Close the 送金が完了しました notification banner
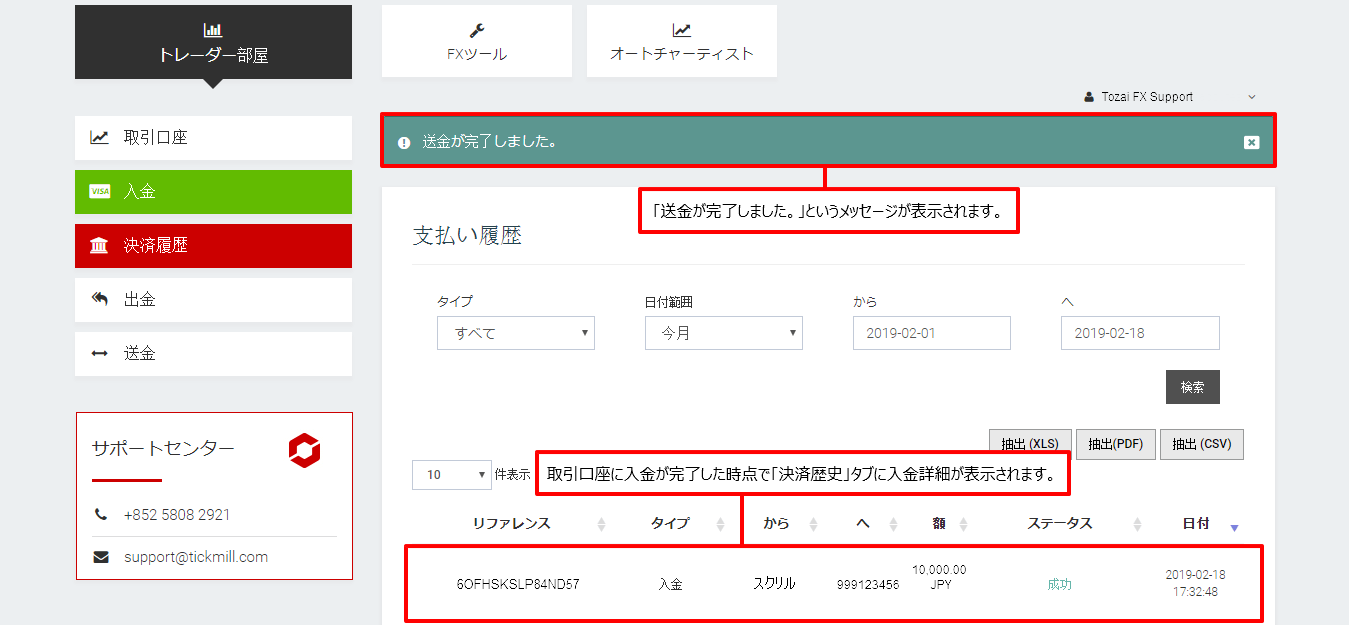 click(1251, 142)
